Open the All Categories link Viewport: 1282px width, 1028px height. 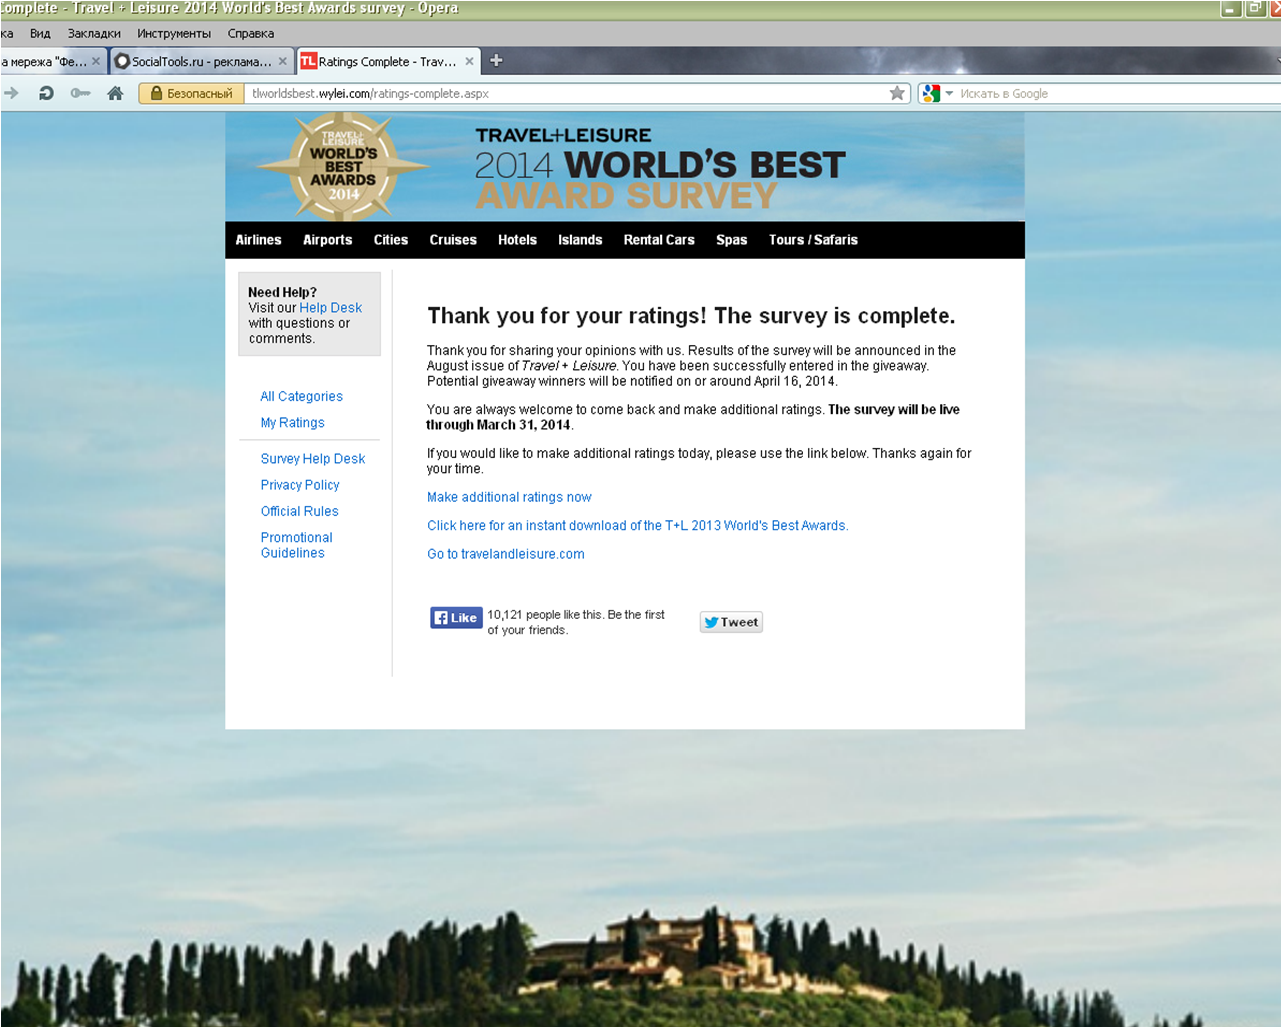click(x=301, y=397)
